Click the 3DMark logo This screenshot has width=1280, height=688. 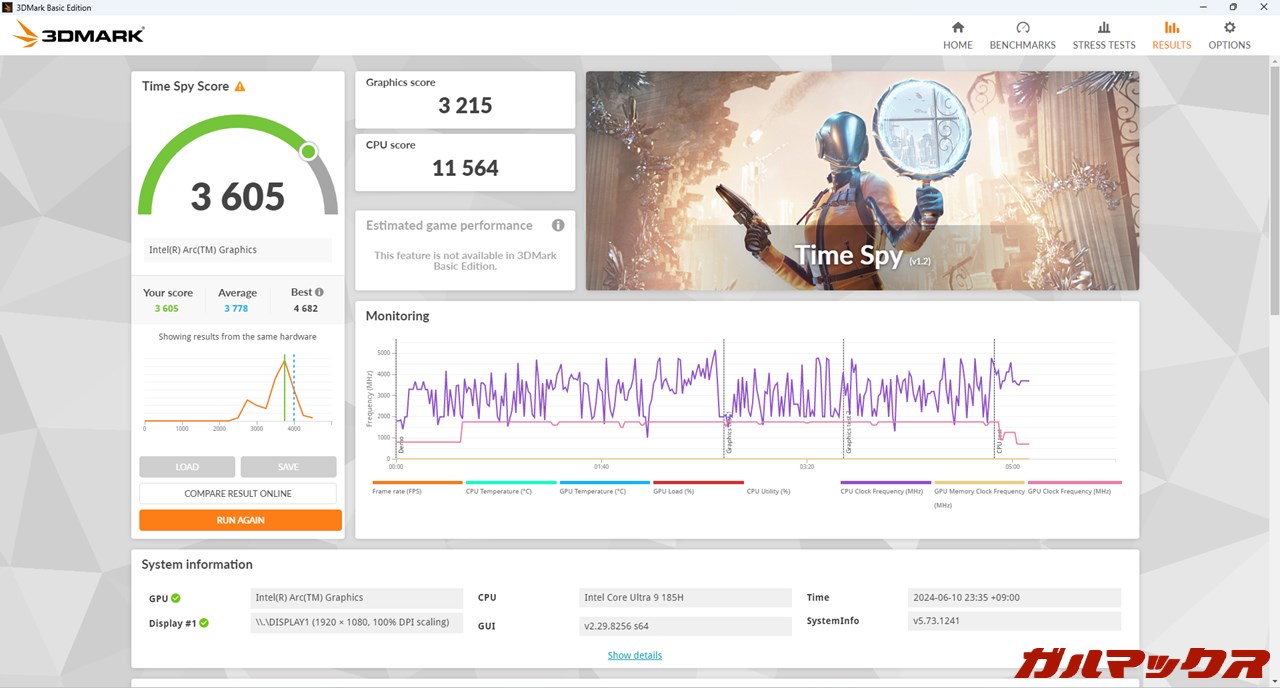79,35
